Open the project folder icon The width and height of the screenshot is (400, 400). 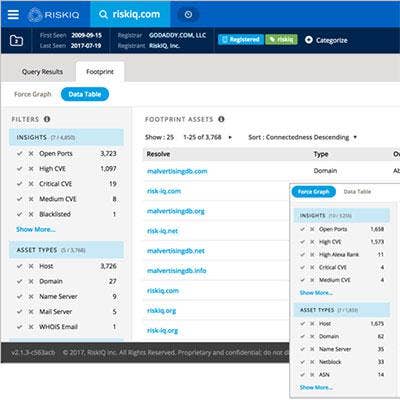point(16,40)
